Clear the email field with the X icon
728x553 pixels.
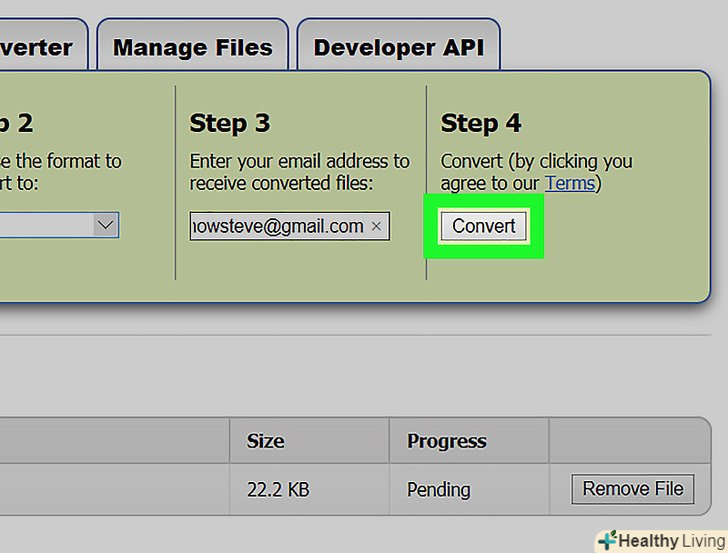[376, 227]
